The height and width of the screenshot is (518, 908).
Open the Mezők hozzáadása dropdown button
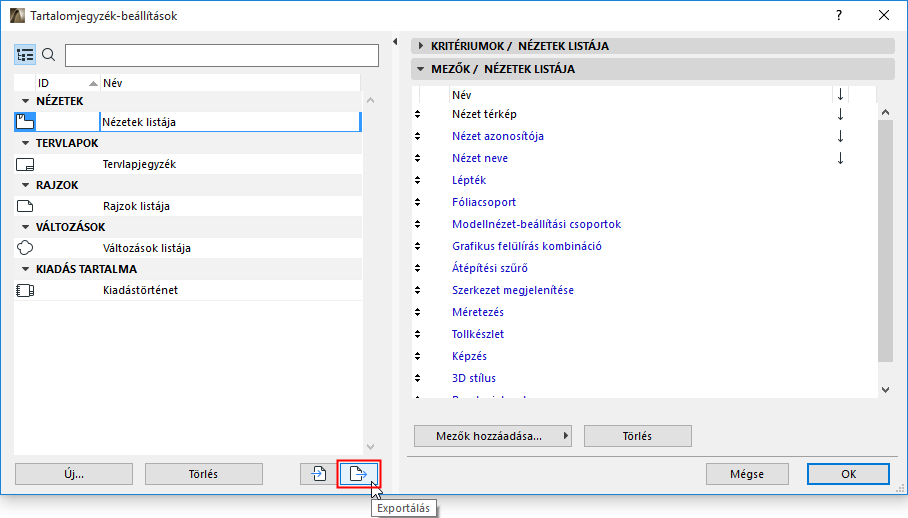[493, 436]
